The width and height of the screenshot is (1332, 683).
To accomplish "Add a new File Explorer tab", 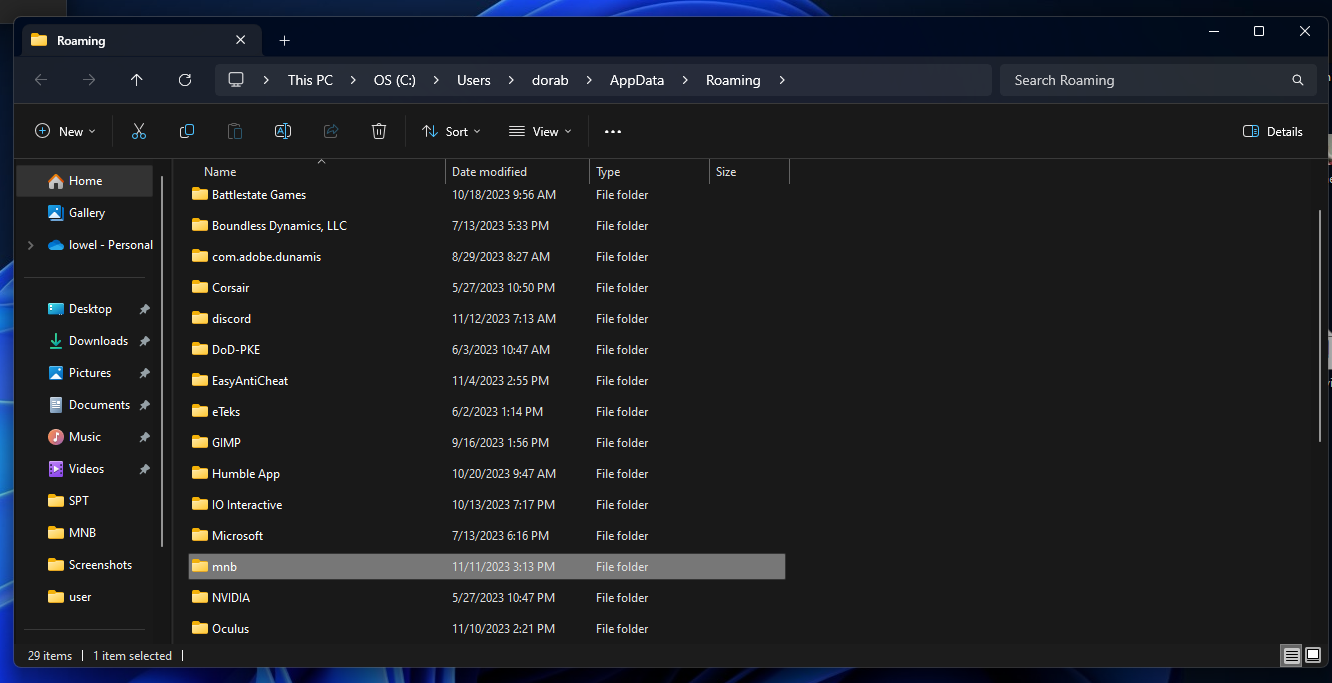I will [285, 41].
